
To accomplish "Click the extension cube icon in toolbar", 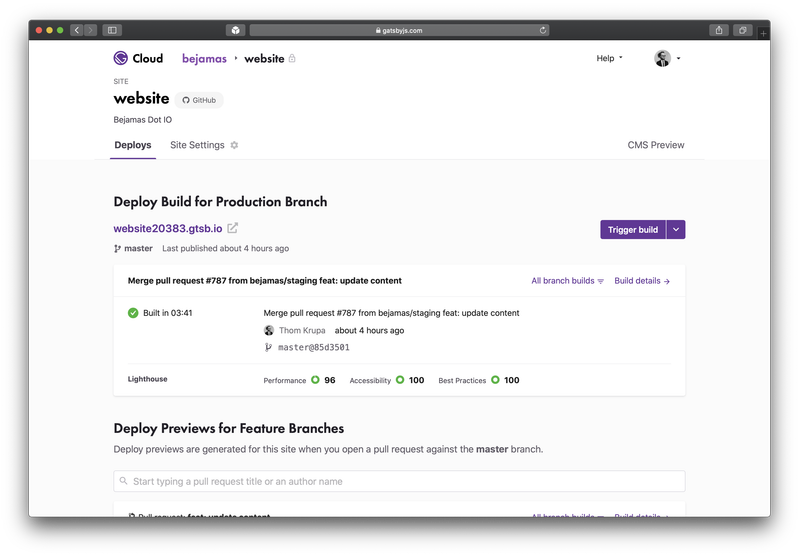I will tap(235, 30).
